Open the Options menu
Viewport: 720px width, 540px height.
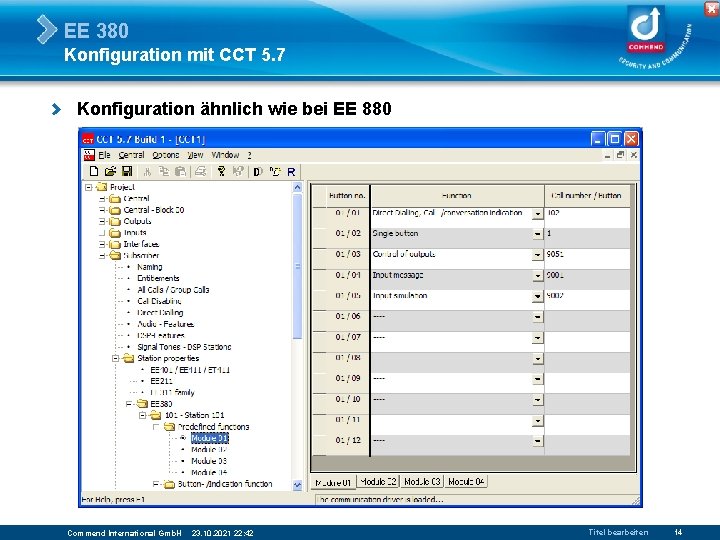[x=166, y=155]
